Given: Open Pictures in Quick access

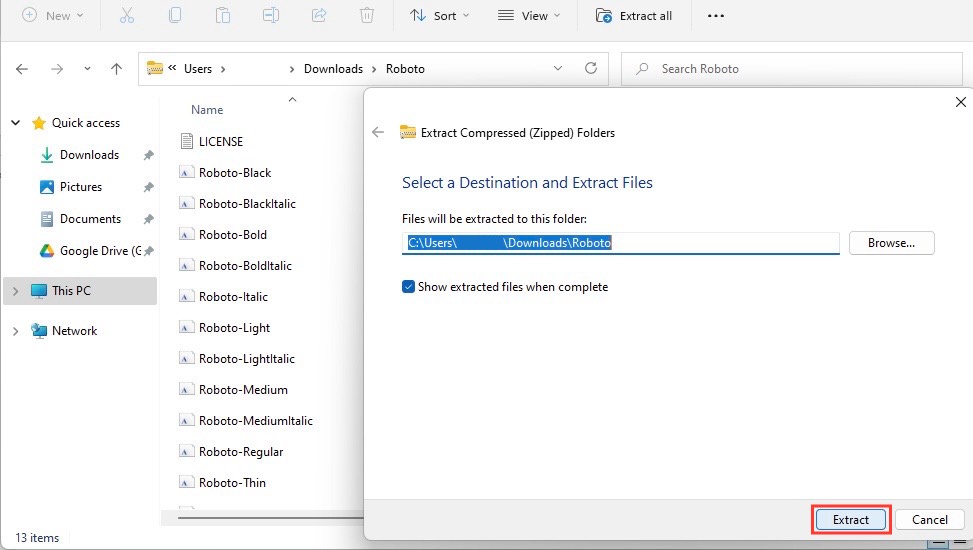Looking at the screenshot, I should (x=81, y=187).
